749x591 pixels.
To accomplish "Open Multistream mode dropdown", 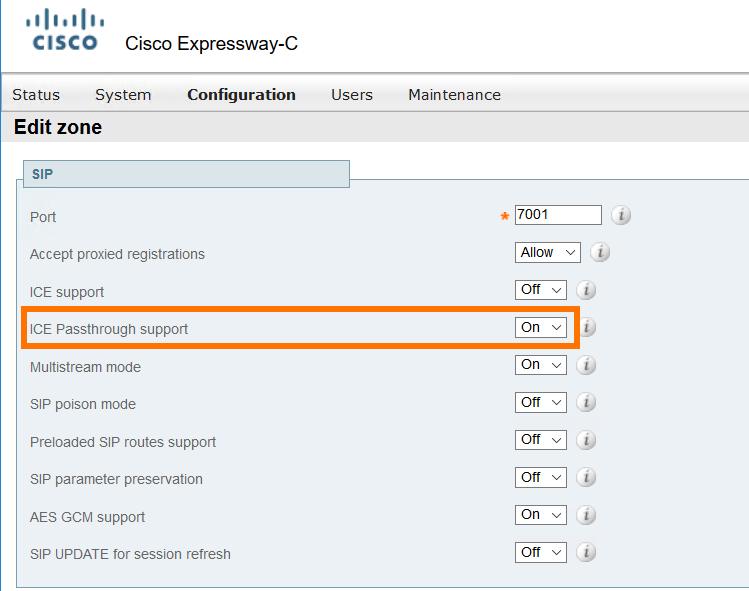I will click(541, 365).
